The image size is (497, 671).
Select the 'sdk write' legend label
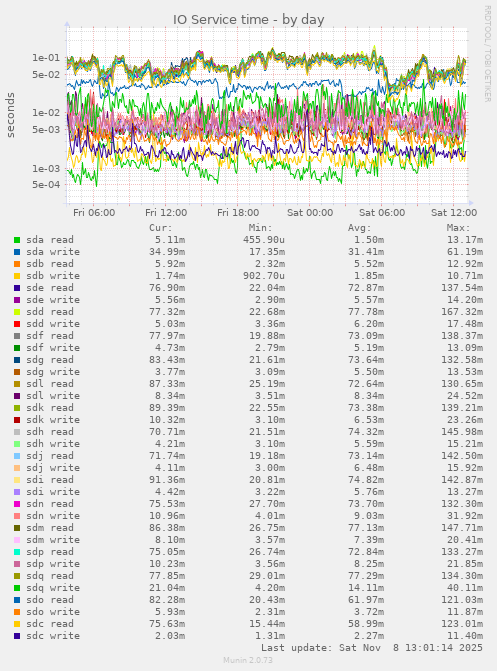[53, 420]
